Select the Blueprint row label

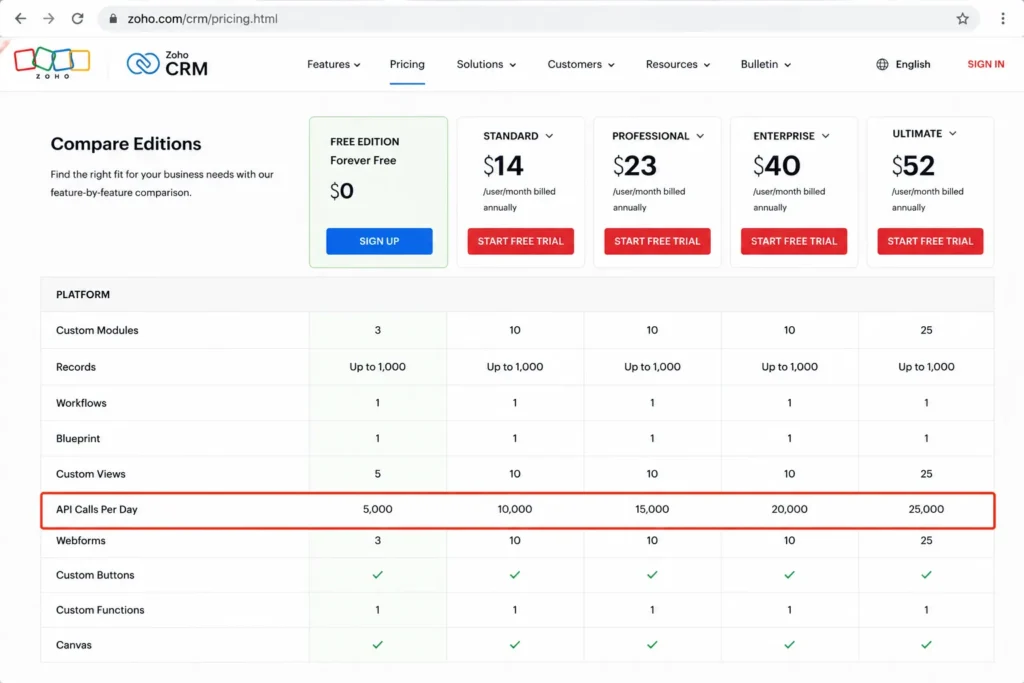coord(78,438)
